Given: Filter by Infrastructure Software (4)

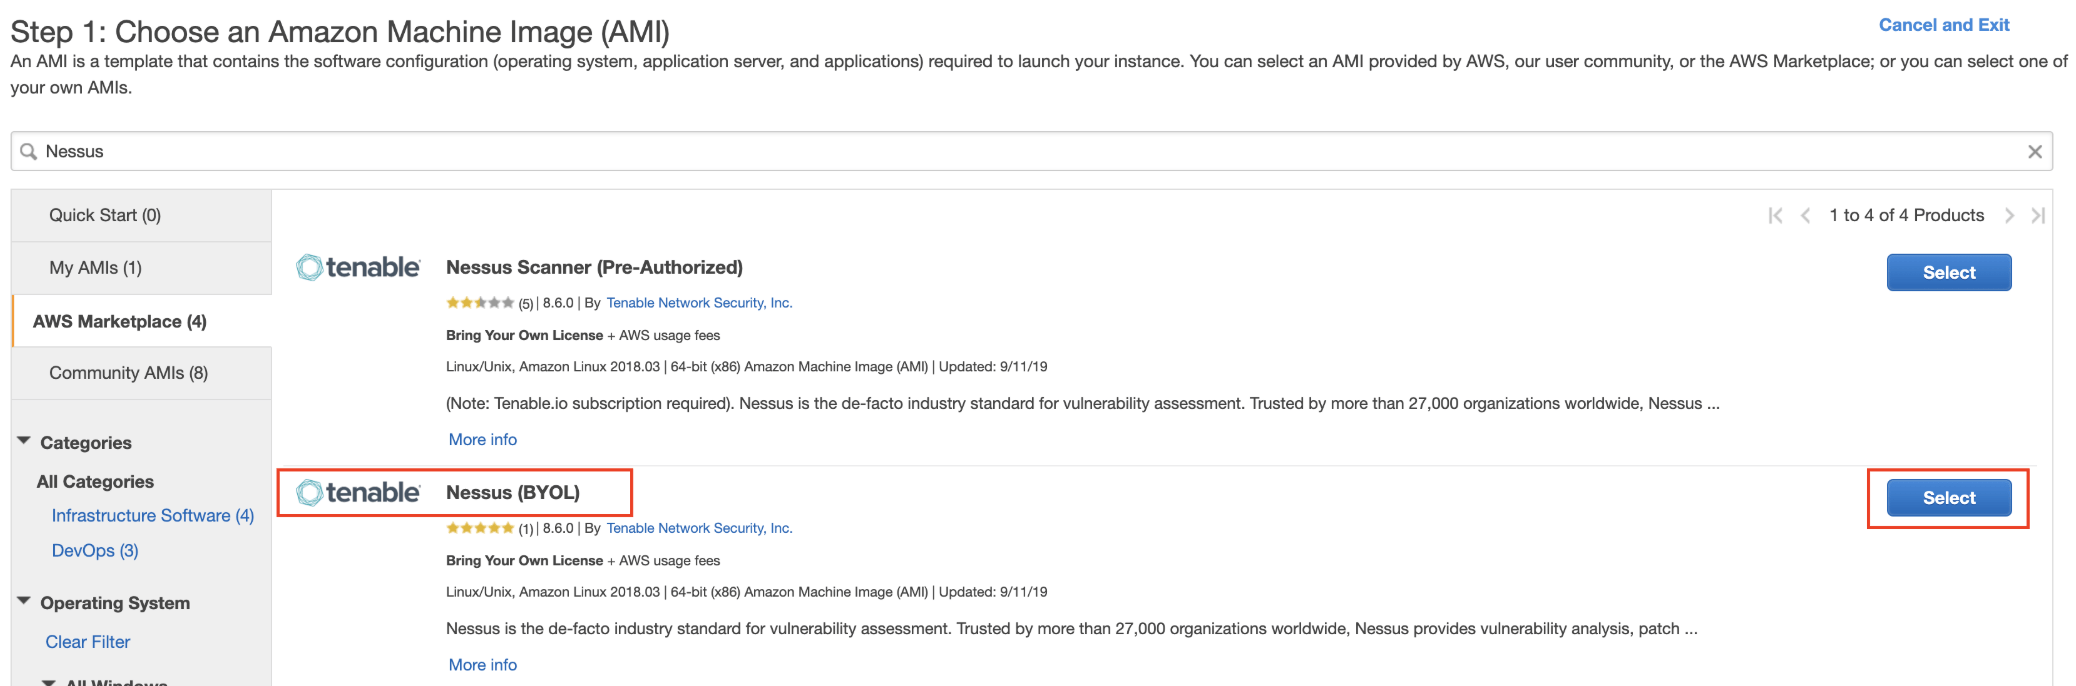Looking at the screenshot, I should [153, 515].
